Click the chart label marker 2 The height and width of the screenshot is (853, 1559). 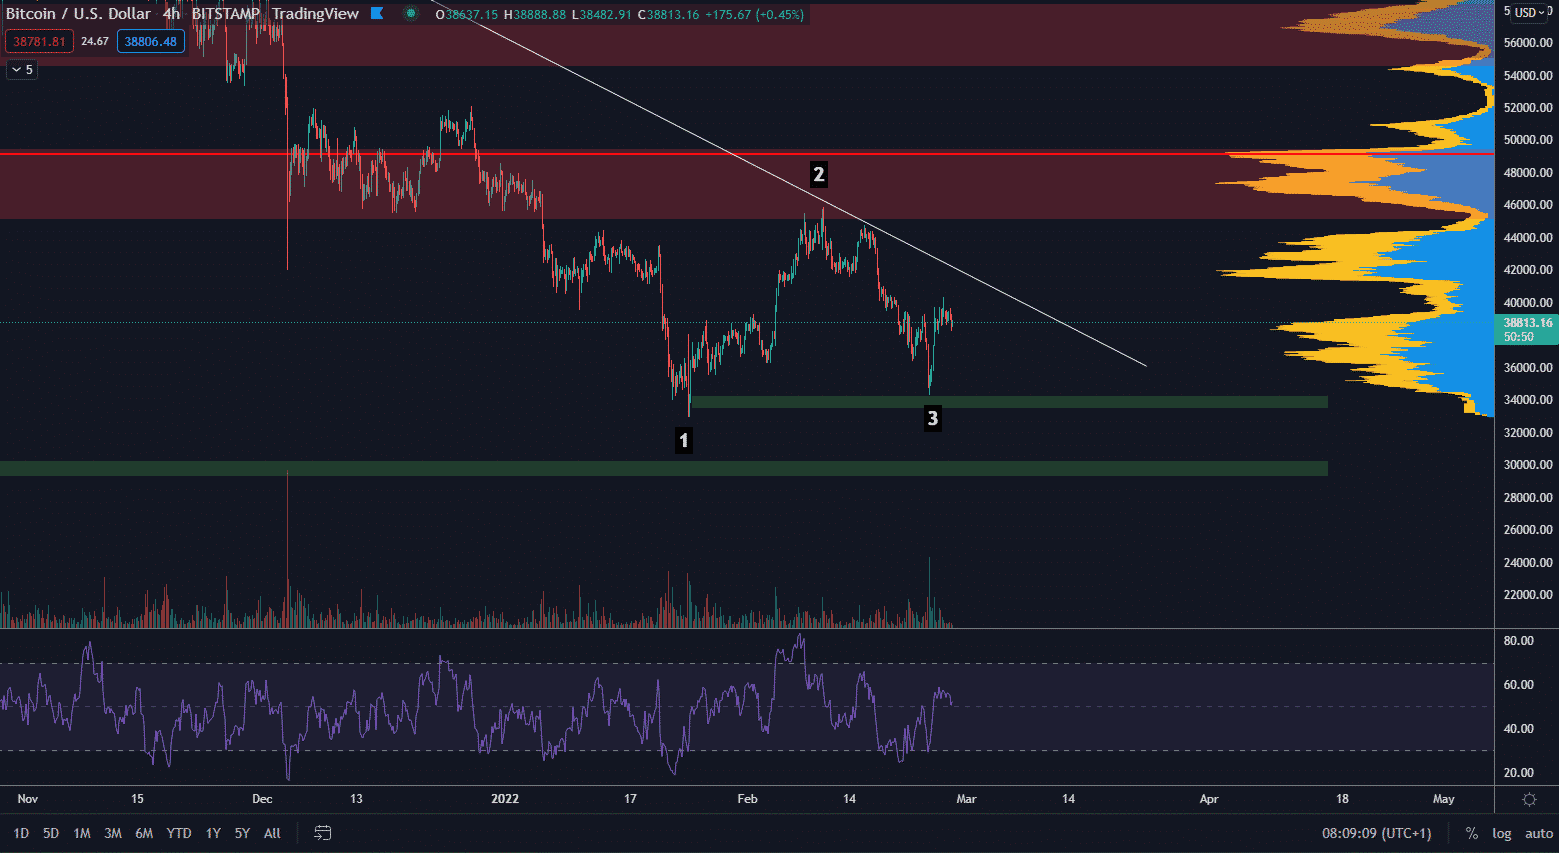pos(818,175)
